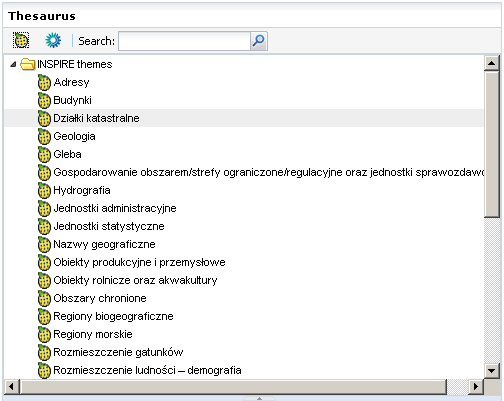Image resolution: width=504 pixels, height=401 pixels.
Task: Select Obiekty produkcyjne i przemysłowe
Action: 139,262
